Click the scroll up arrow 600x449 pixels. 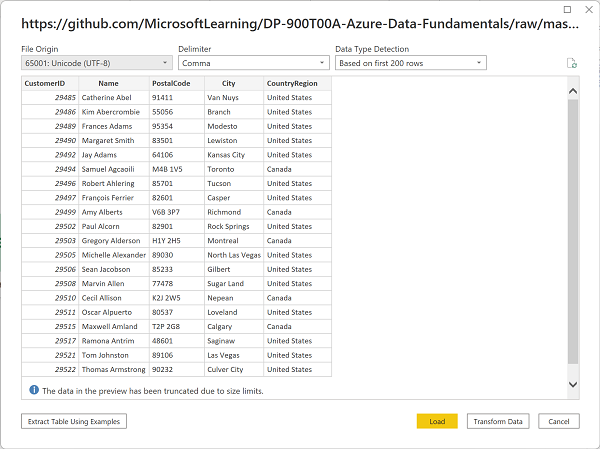coord(573,91)
